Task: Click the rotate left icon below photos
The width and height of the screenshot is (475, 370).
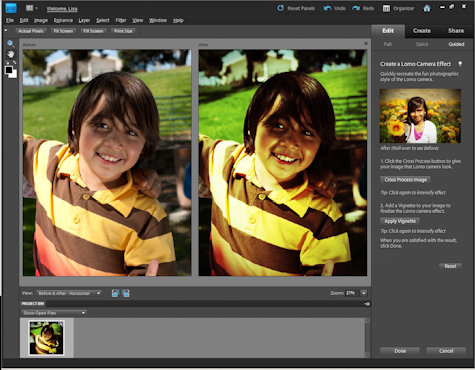Action: 115,293
